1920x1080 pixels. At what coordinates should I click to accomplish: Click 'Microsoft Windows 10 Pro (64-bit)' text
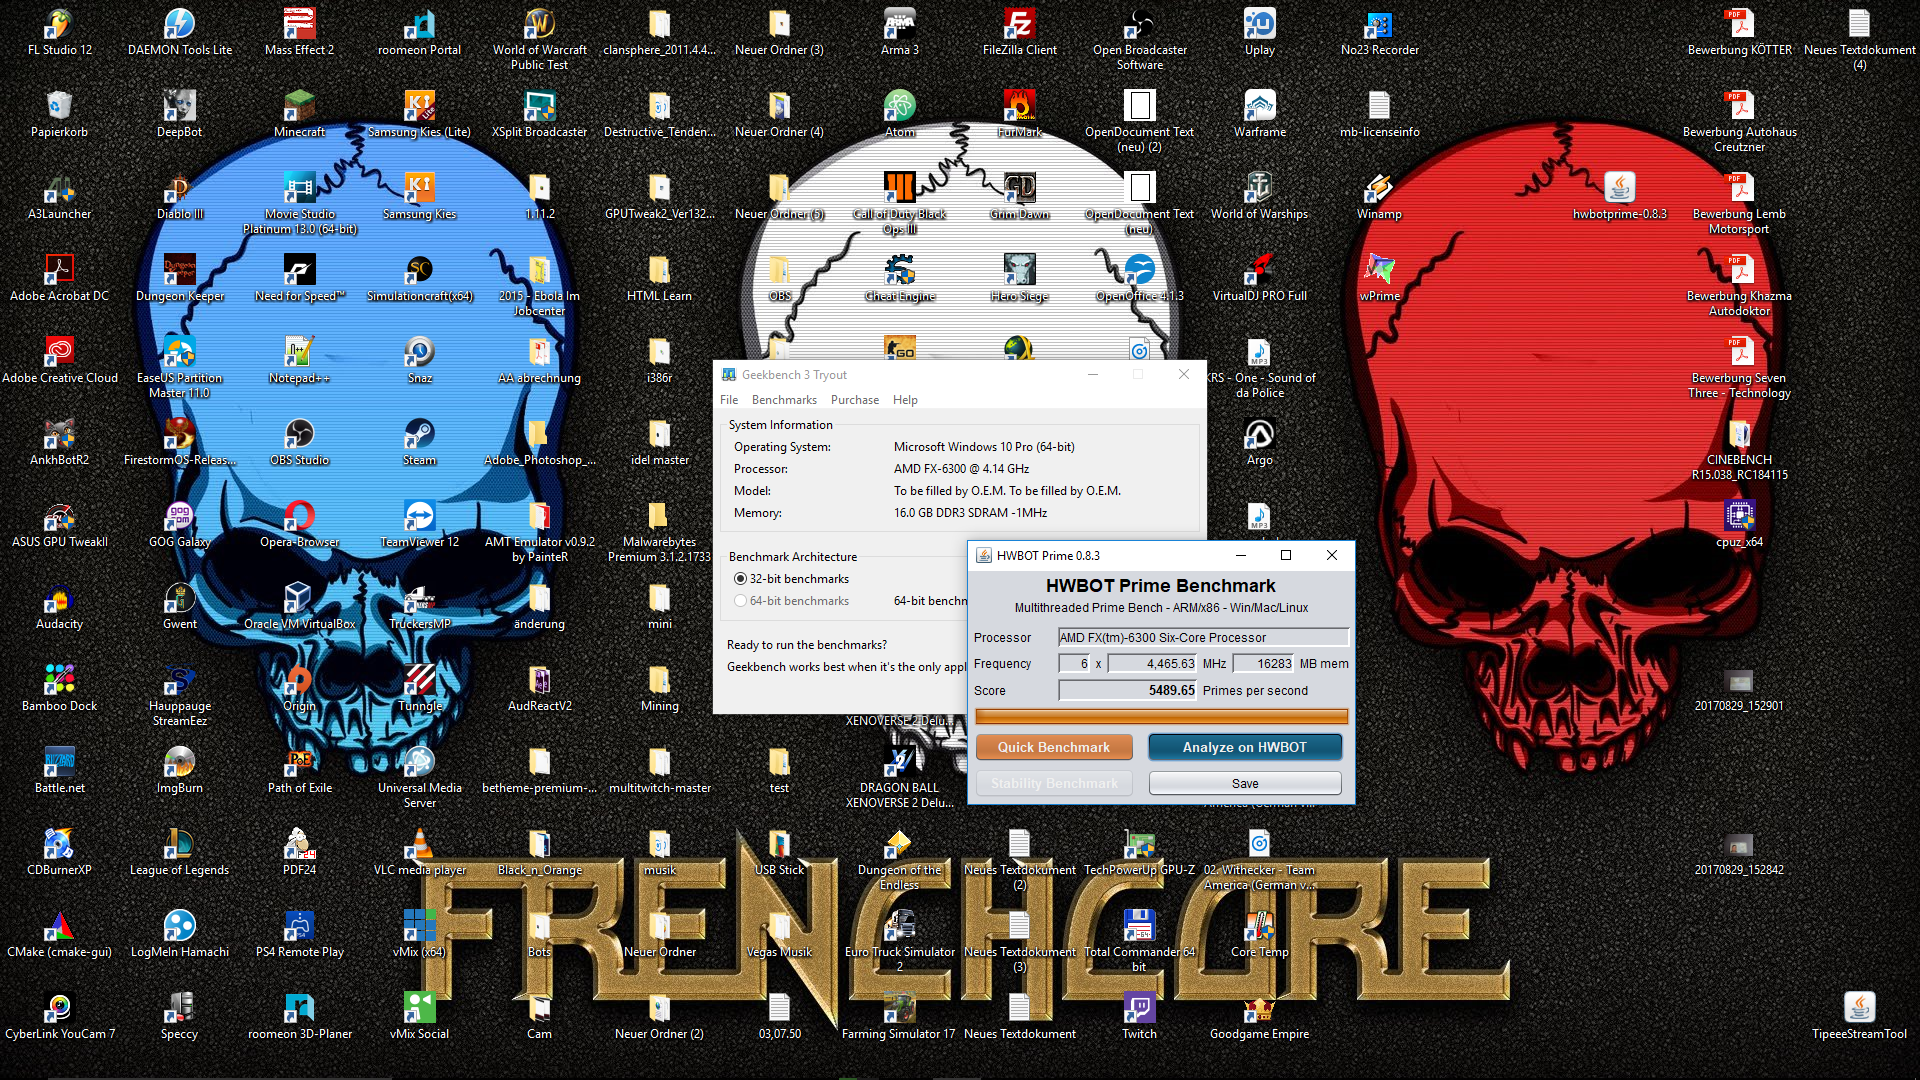coord(984,447)
